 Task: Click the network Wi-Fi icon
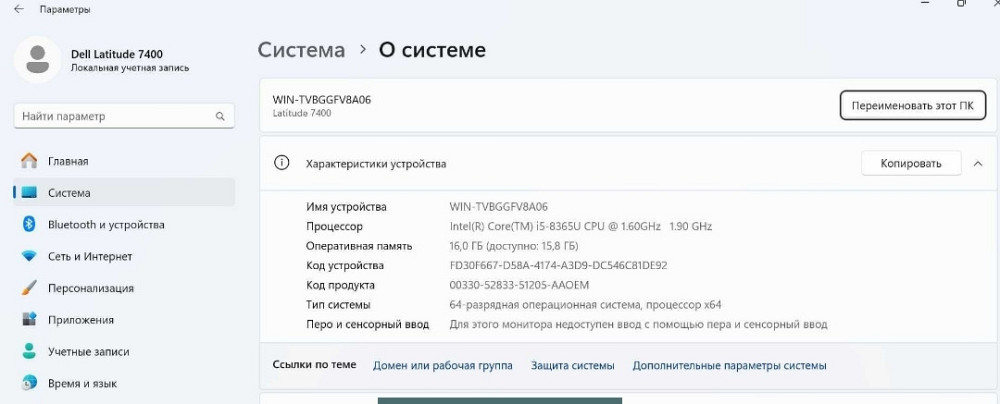29,257
